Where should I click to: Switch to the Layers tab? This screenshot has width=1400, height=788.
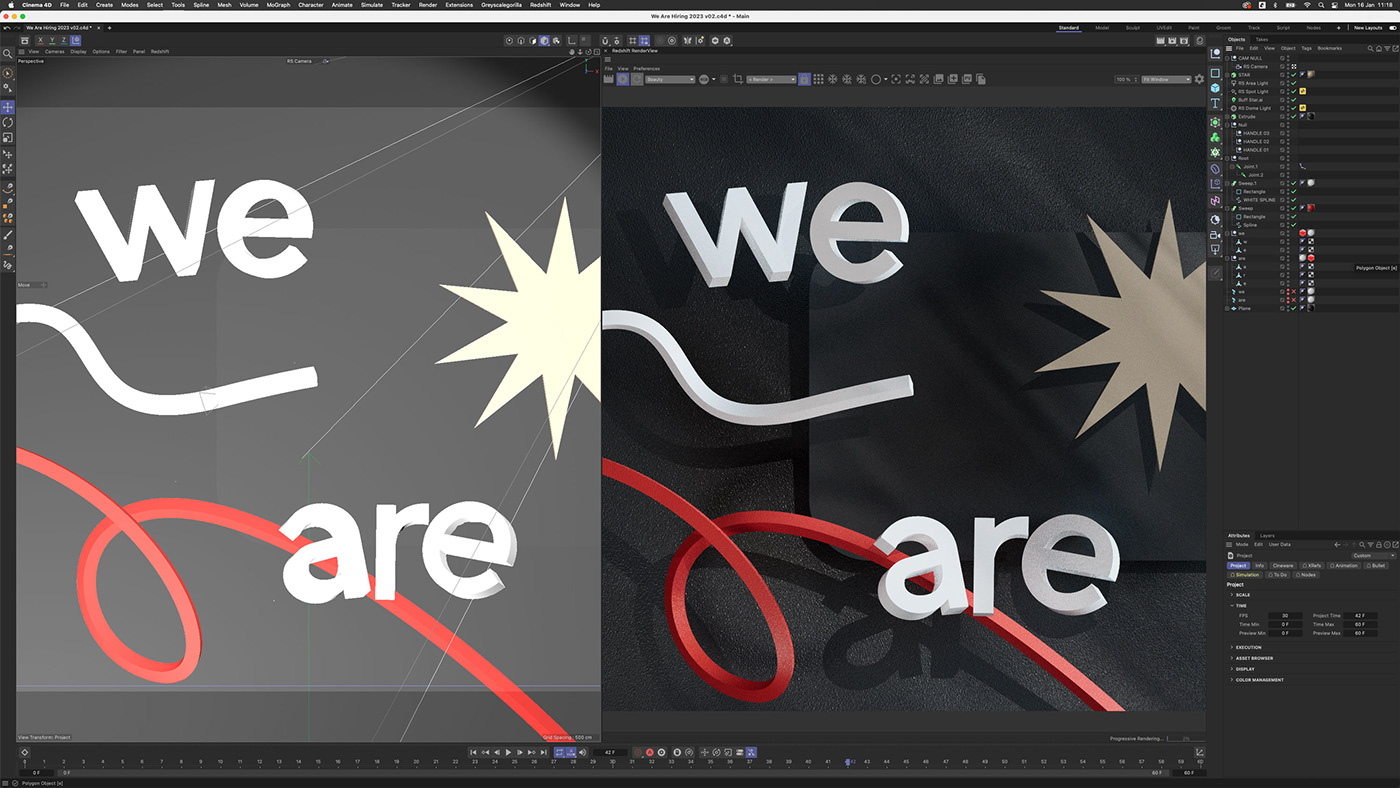(x=1267, y=535)
